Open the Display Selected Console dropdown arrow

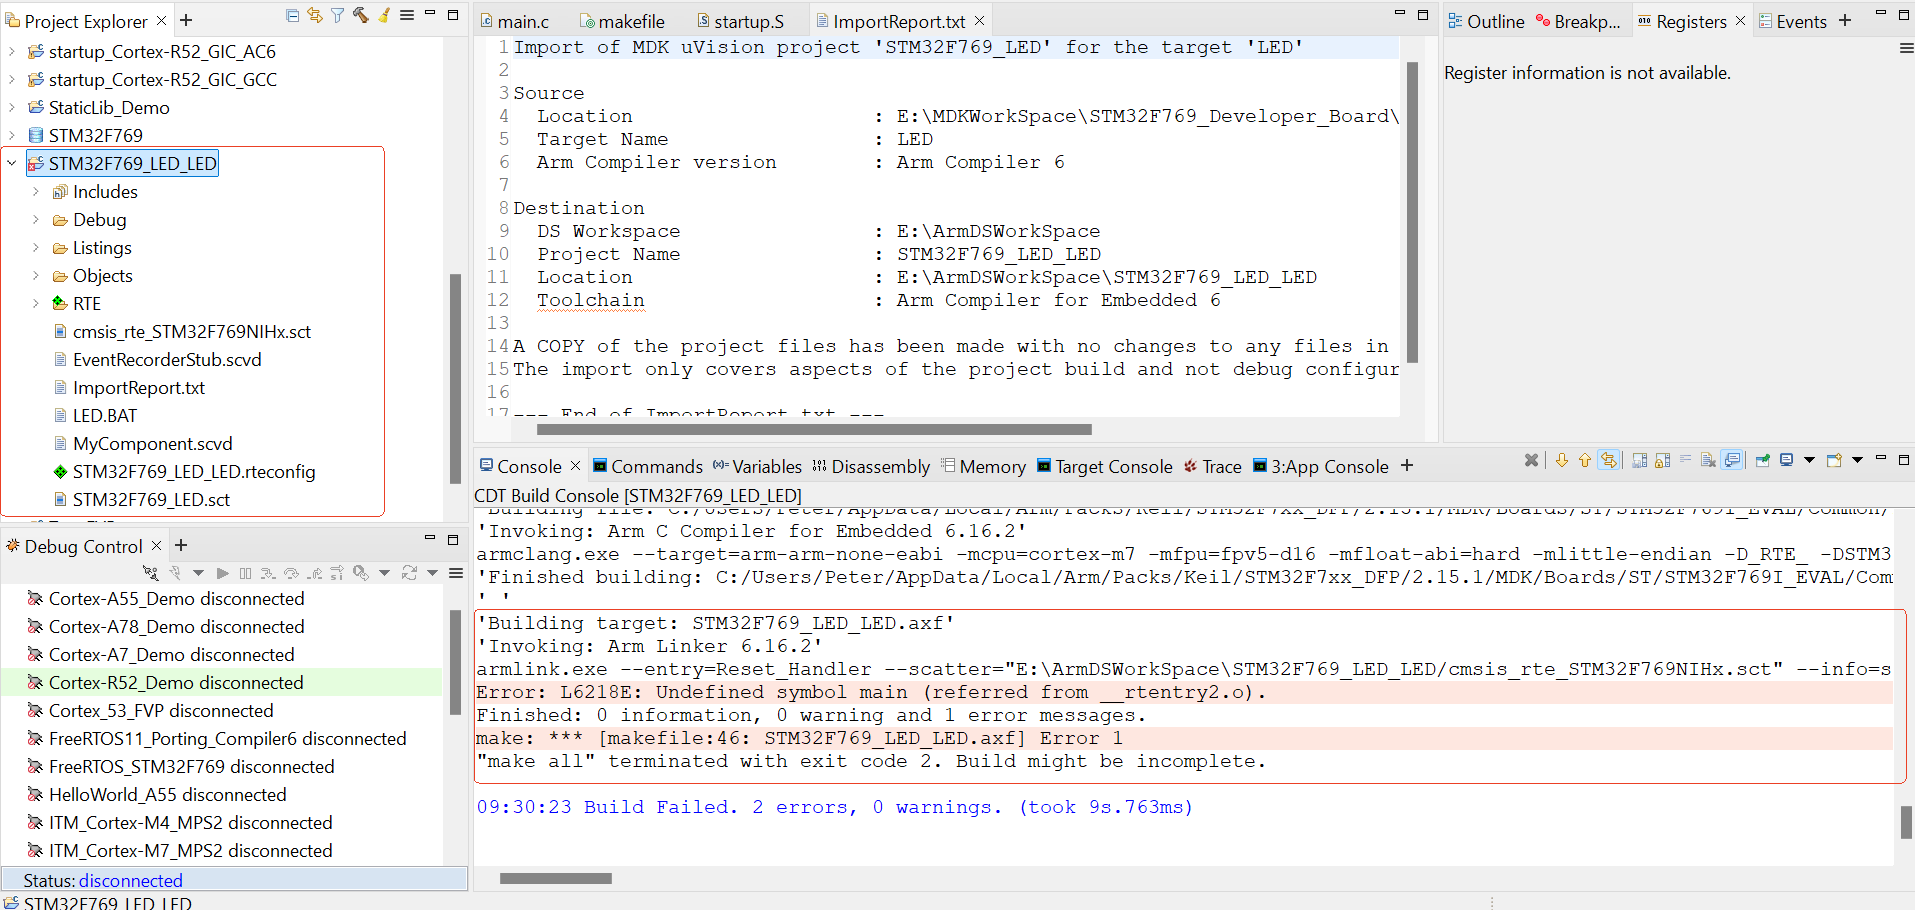(x=1809, y=460)
